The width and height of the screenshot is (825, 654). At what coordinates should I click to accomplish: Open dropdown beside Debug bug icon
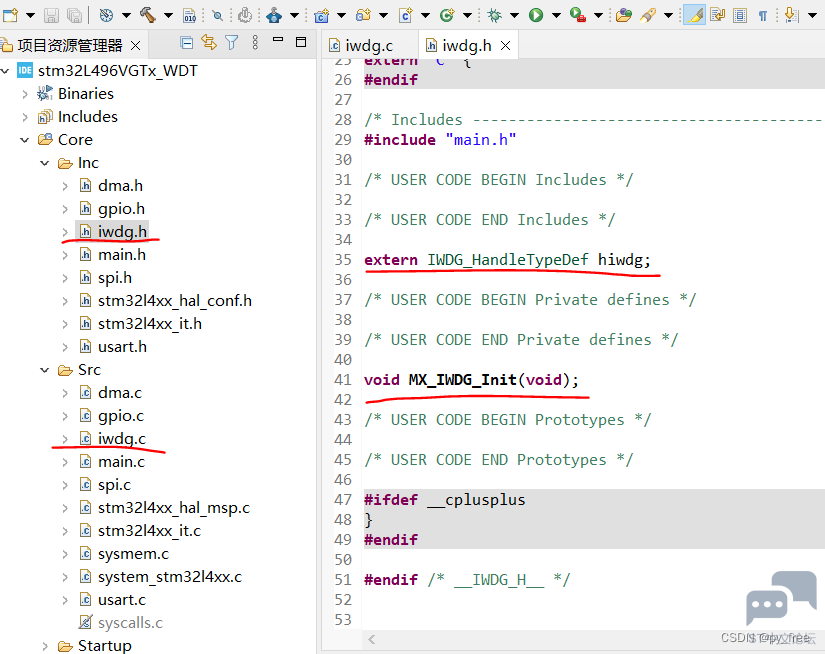tap(515, 16)
